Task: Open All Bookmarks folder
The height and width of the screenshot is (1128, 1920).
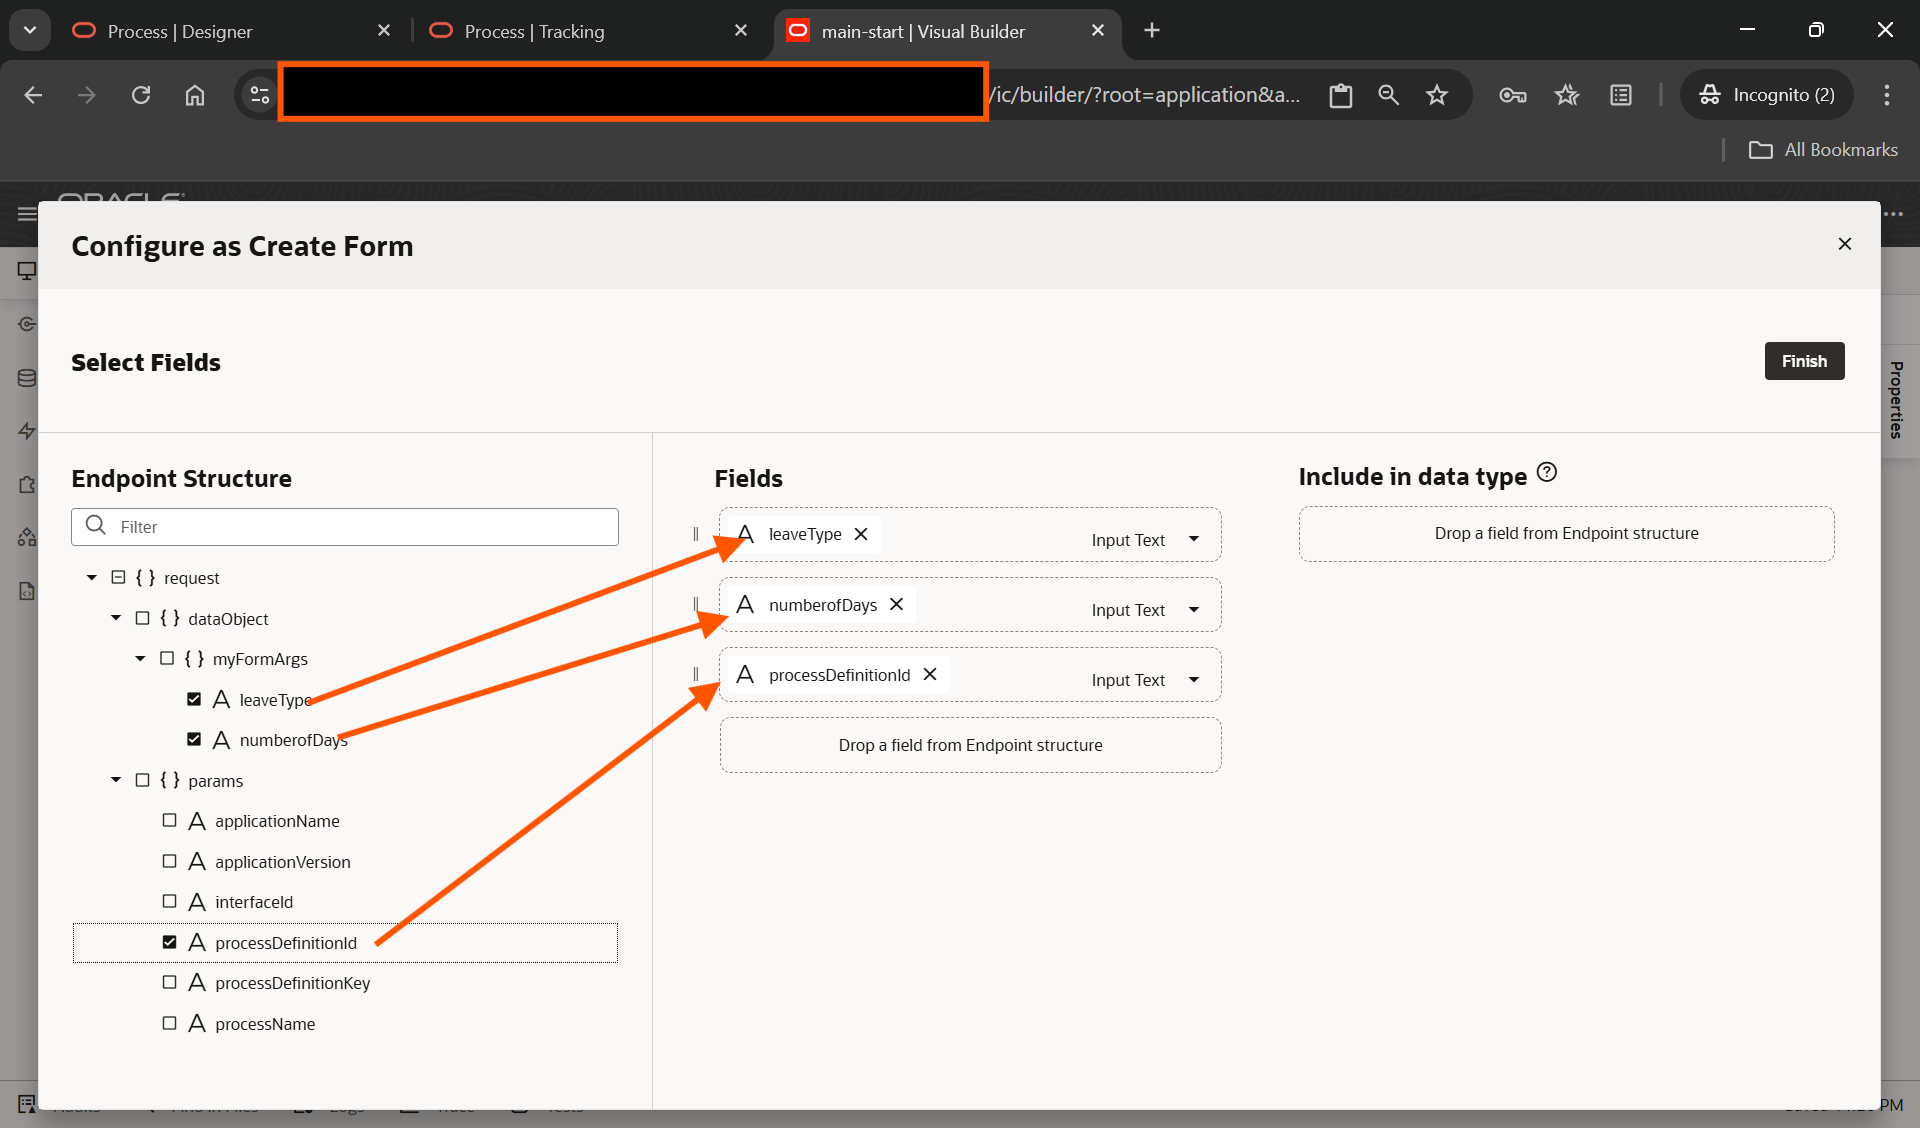Action: pyautogui.click(x=1823, y=150)
